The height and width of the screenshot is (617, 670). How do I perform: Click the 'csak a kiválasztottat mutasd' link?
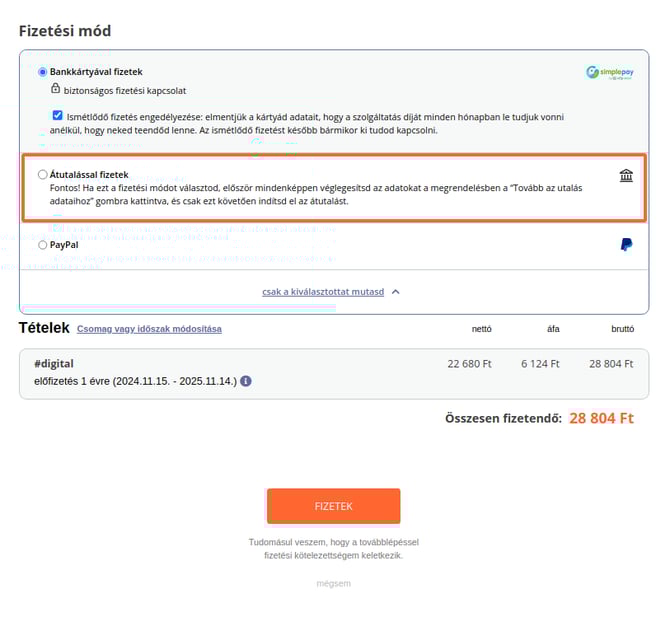323,292
